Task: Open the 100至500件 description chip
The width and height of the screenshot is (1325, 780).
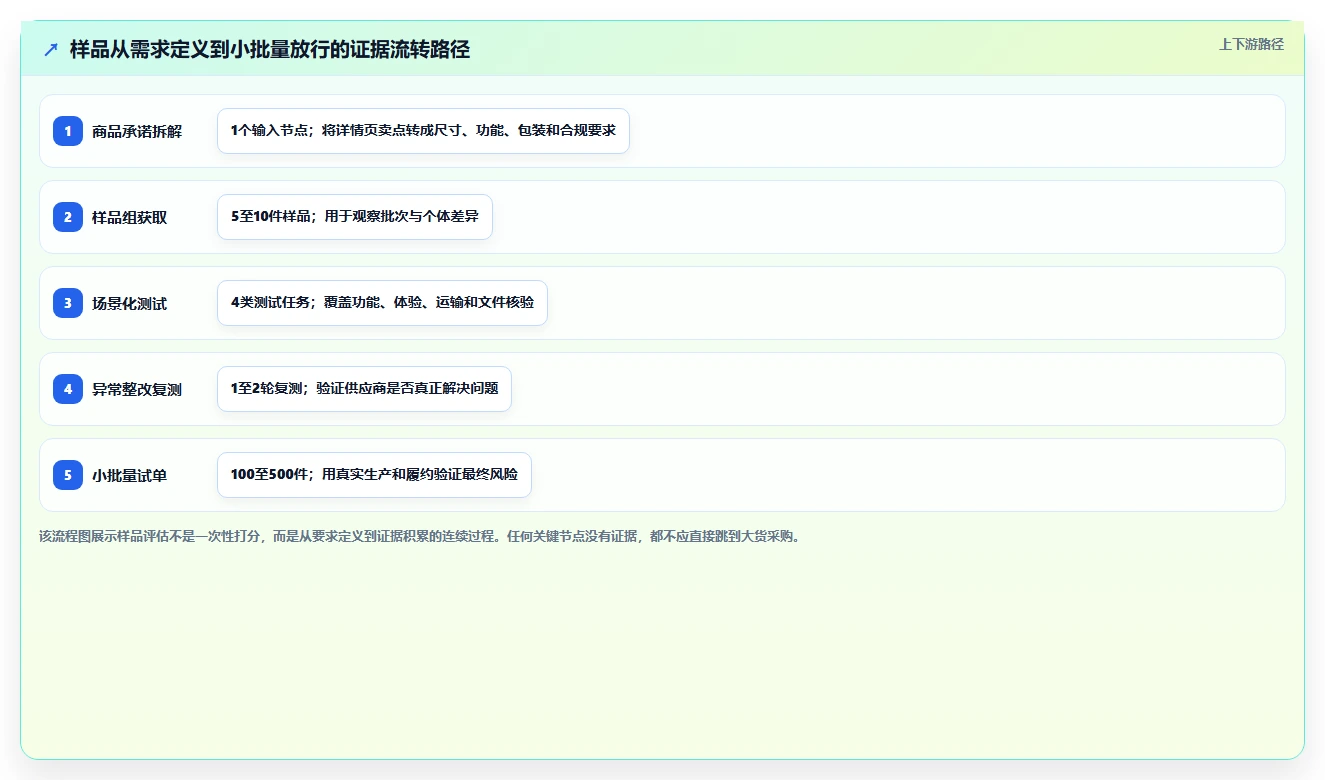Action: (x=374, y=475)
